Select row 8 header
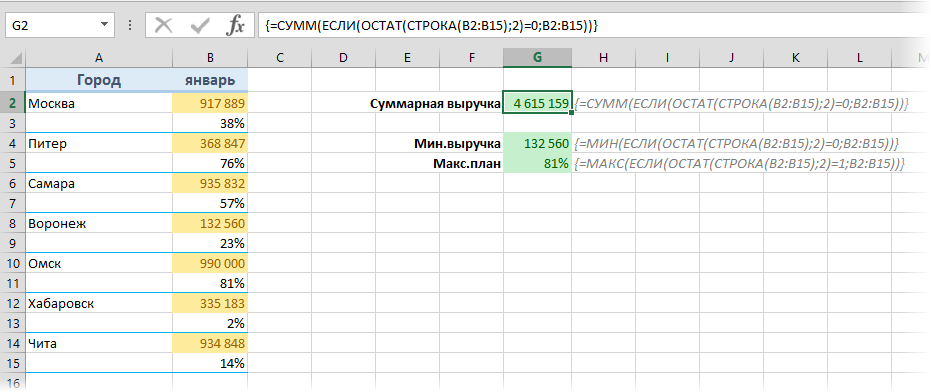 [13, 223]
